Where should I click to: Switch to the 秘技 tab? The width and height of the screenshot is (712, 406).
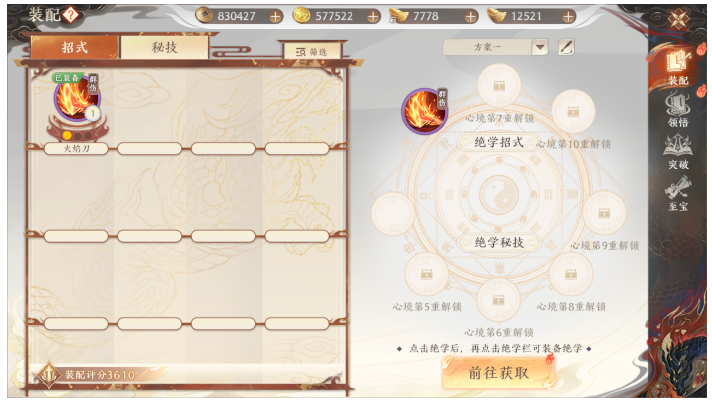[x=164, y=47]
